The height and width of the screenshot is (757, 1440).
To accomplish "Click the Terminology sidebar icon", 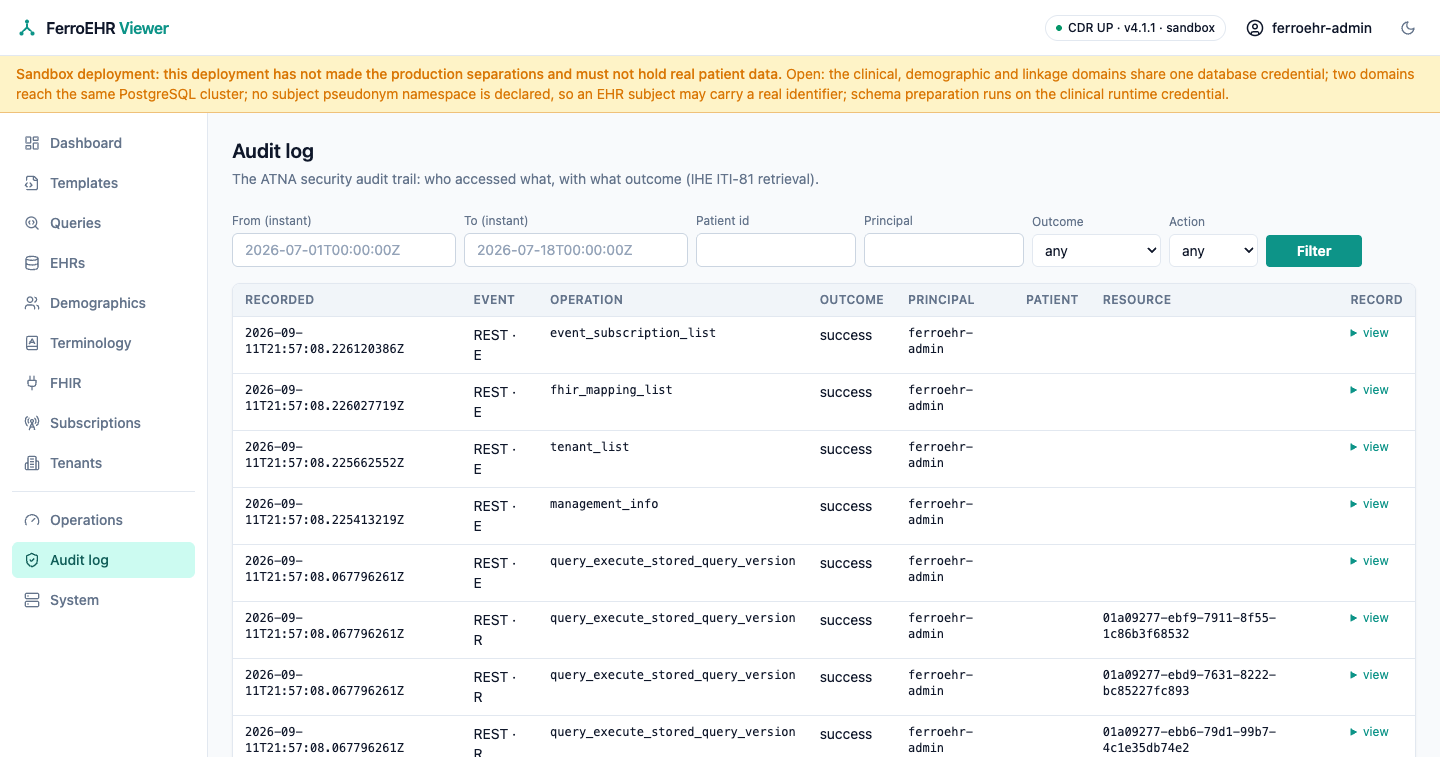I will (32, 343).
